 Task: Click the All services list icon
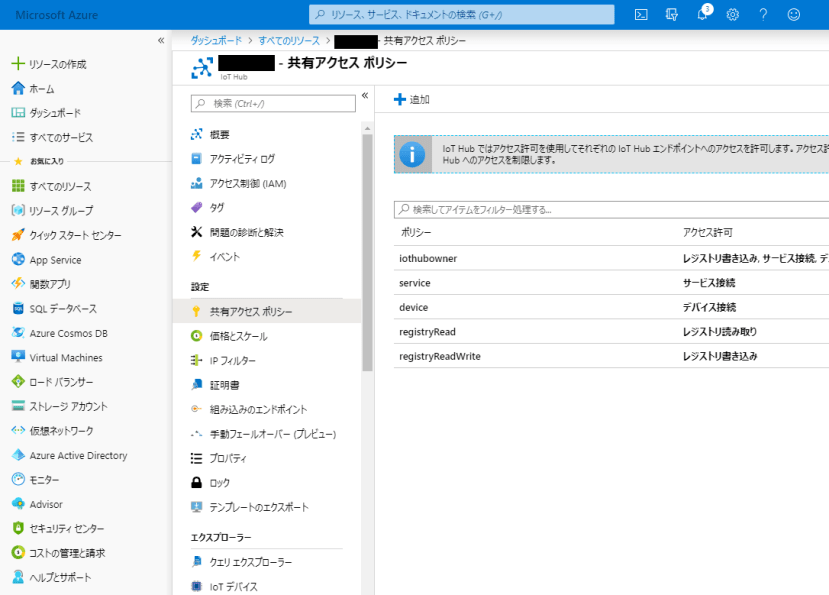[18, 137]
